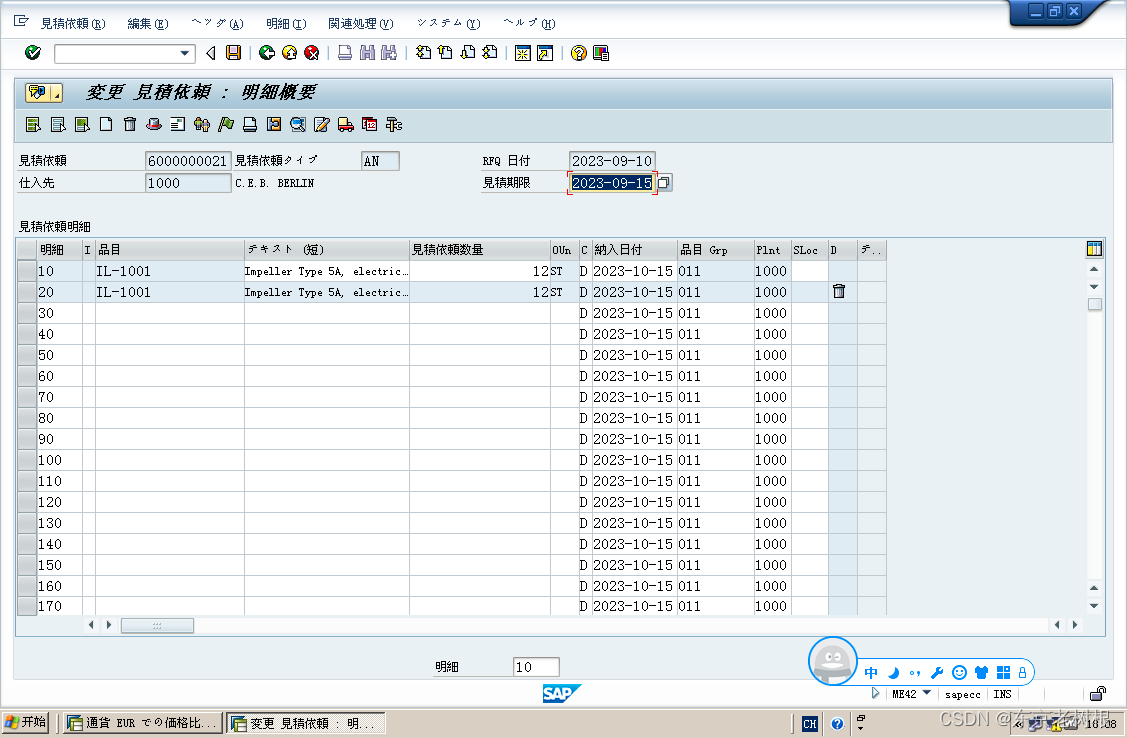Open Help using the question mark icon

tap(578, 53)
